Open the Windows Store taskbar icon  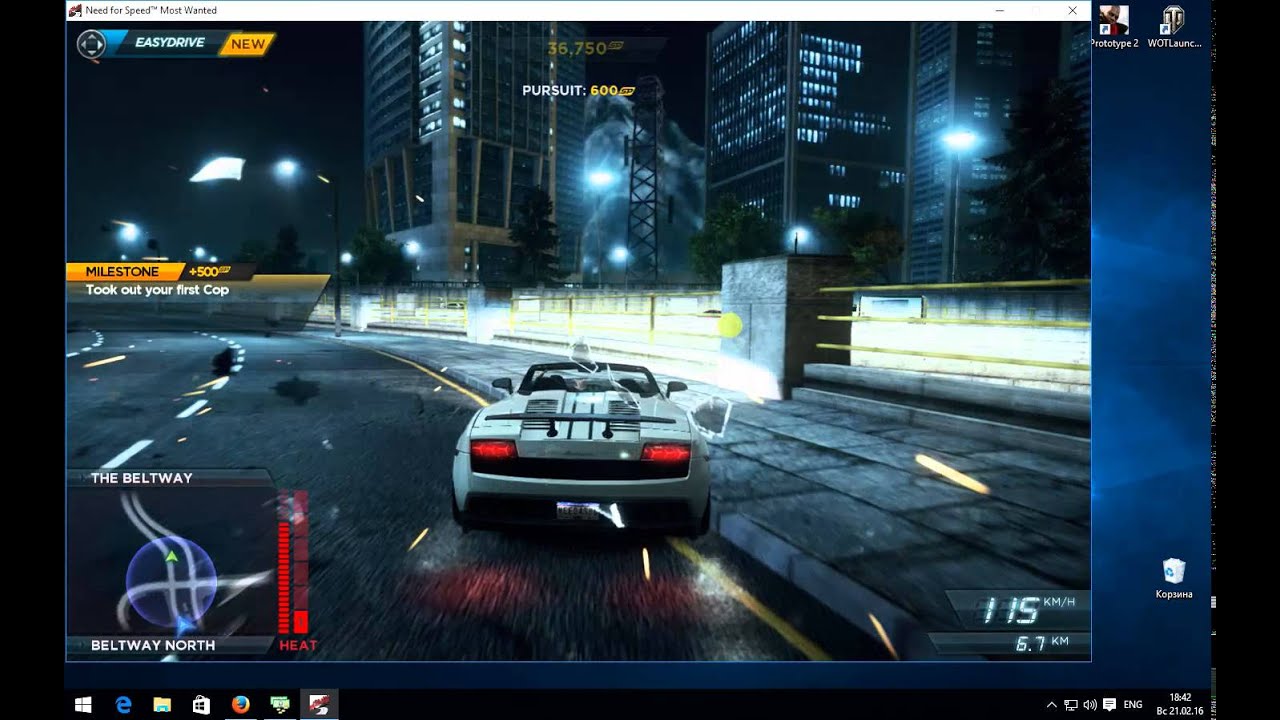201,704
